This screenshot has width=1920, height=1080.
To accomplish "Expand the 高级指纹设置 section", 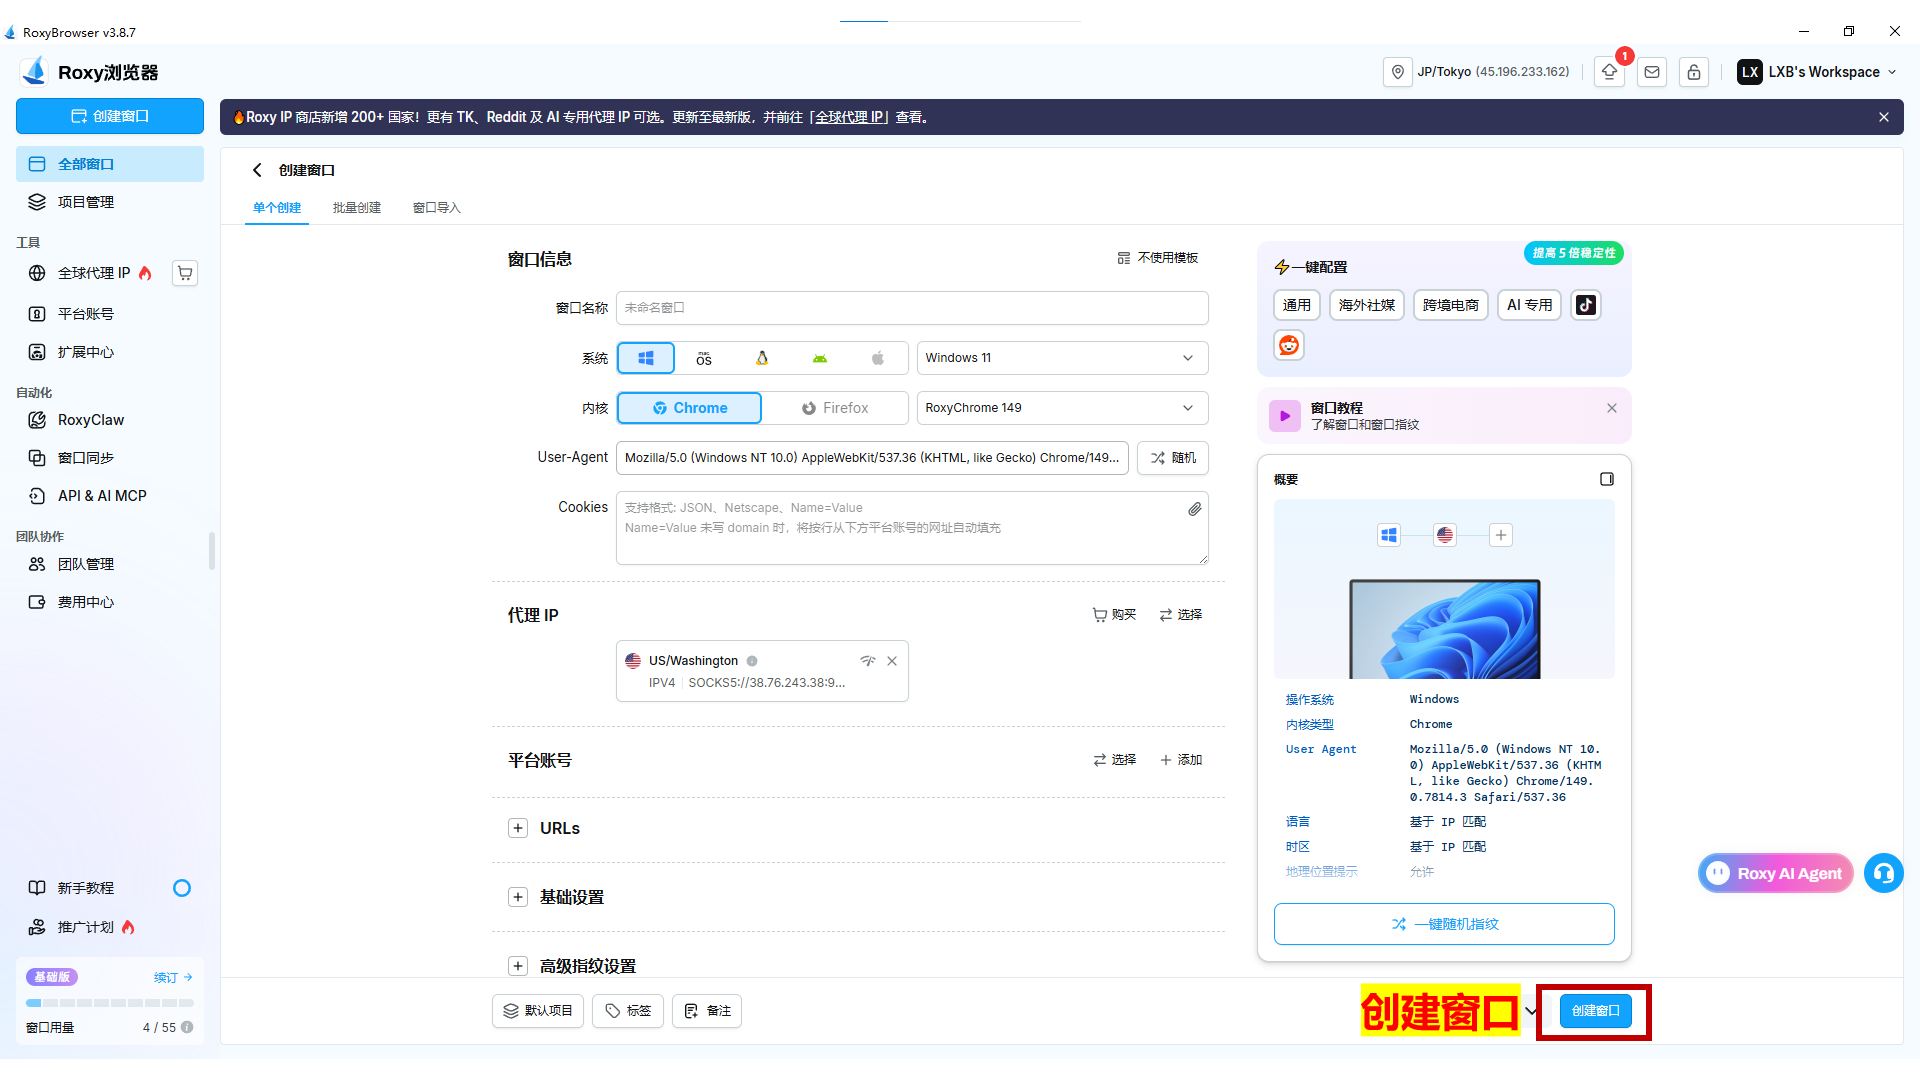I will coord(518,966).
